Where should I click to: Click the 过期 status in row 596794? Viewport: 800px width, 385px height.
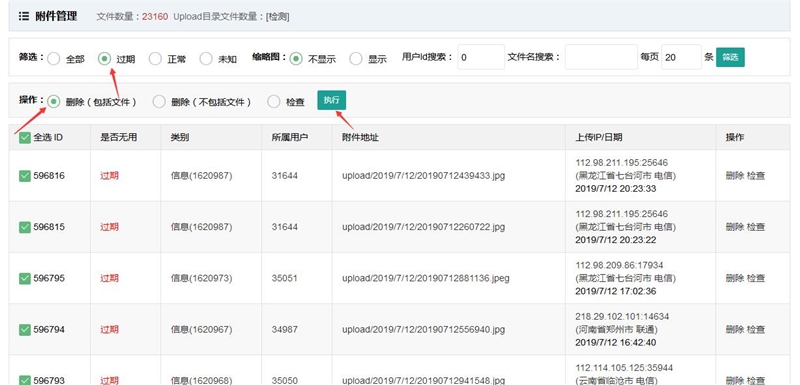109,330
